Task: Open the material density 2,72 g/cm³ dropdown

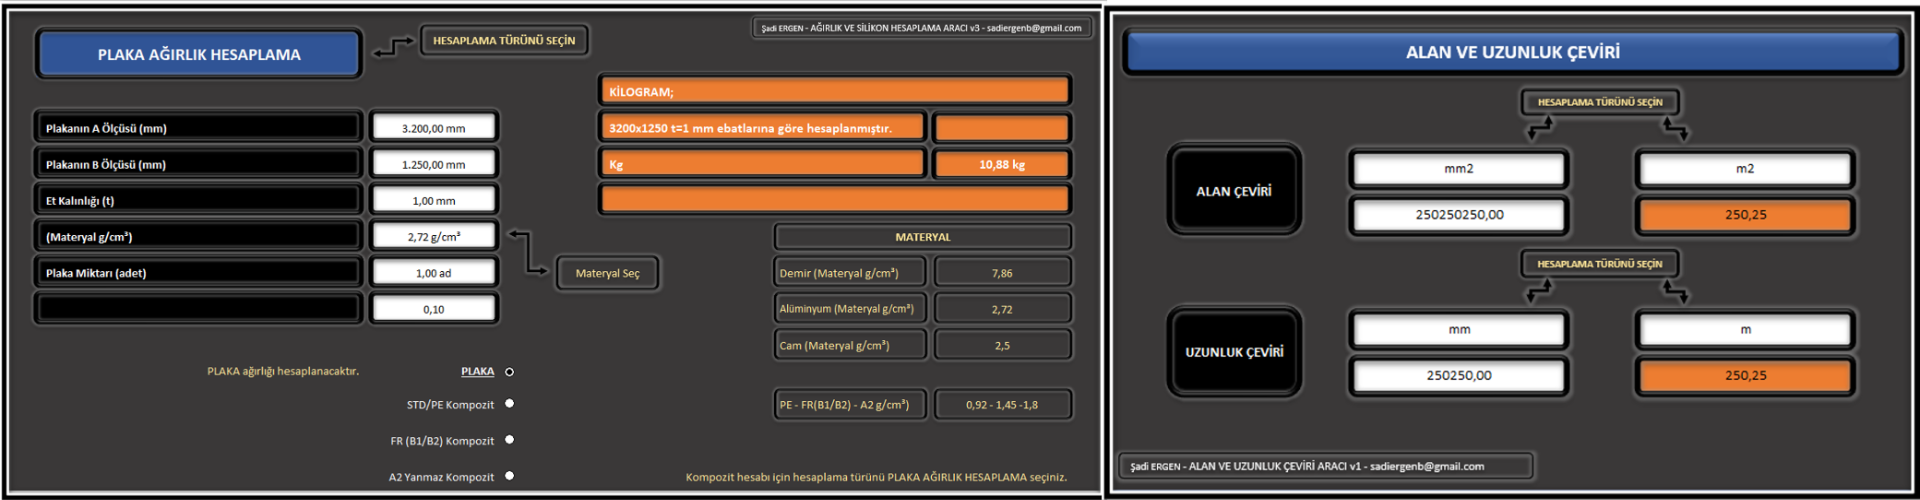Action: pyautogui.click(x=433, y=236)
